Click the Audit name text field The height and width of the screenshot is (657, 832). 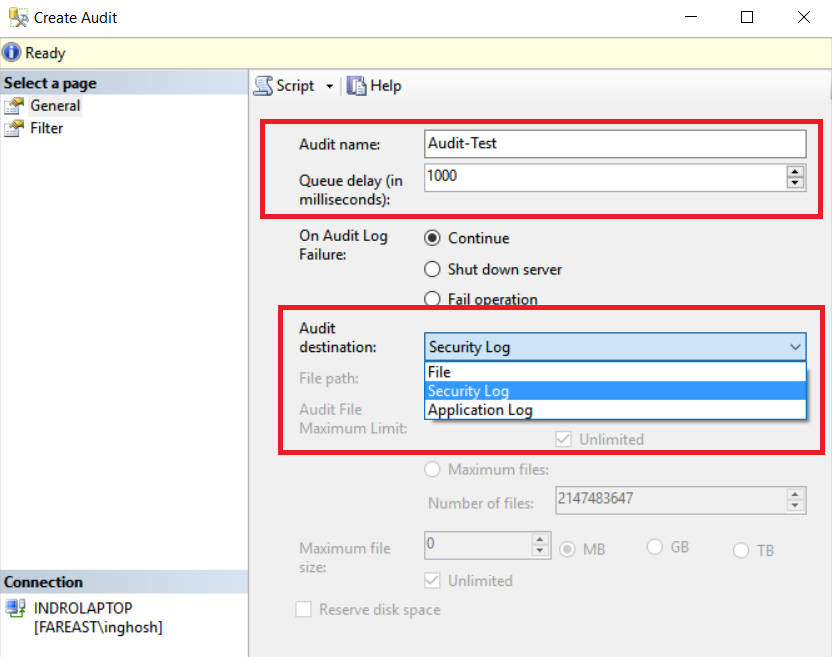coord(615,144)
